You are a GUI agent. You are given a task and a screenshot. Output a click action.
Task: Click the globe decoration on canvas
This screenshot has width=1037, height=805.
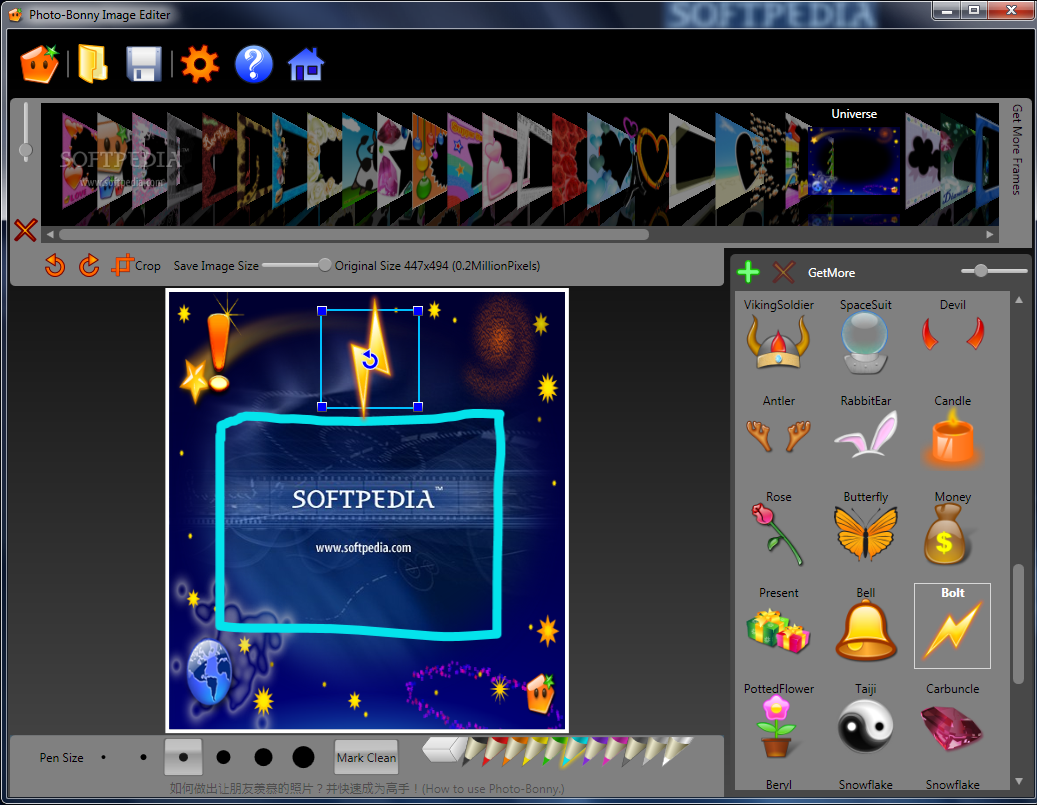(209, 671)
